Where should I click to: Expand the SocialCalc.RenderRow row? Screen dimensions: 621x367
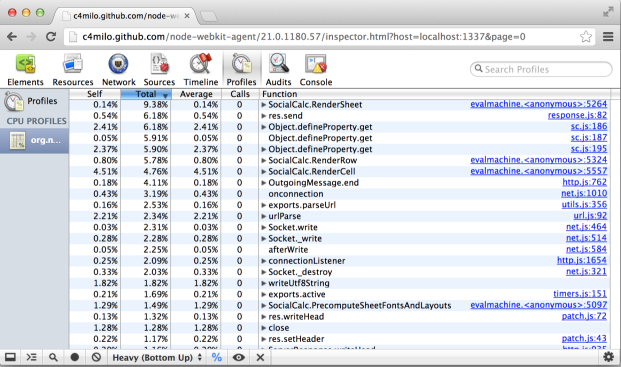click(x=264, y=161)
